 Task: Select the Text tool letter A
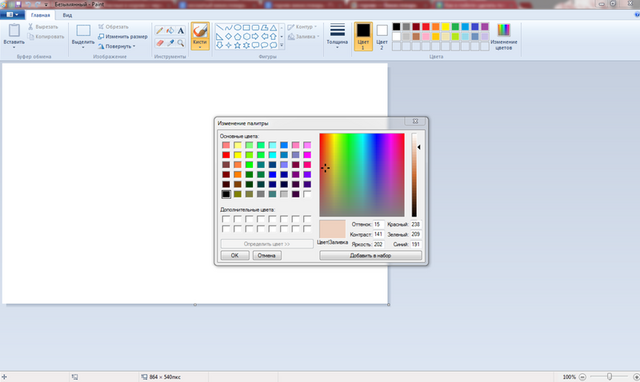pos(181,31)
